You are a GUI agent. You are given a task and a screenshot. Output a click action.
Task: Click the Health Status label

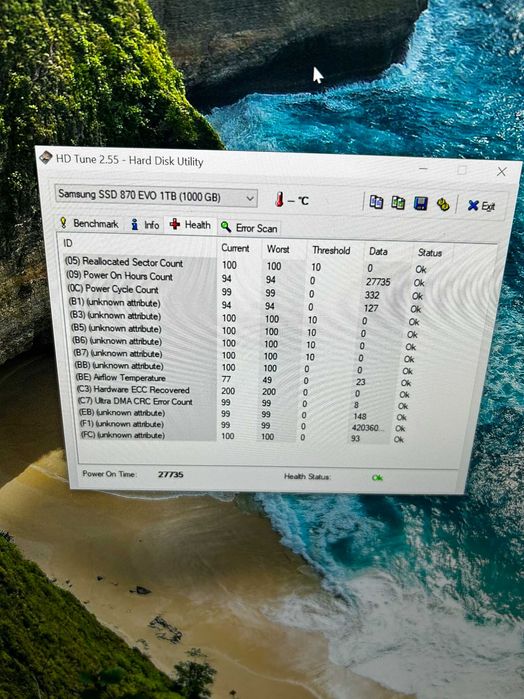point(307,477)
